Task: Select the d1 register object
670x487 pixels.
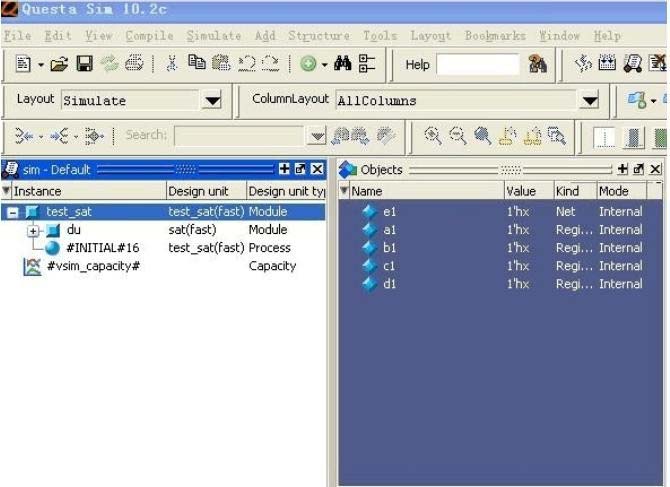Action: click(500, 284)
